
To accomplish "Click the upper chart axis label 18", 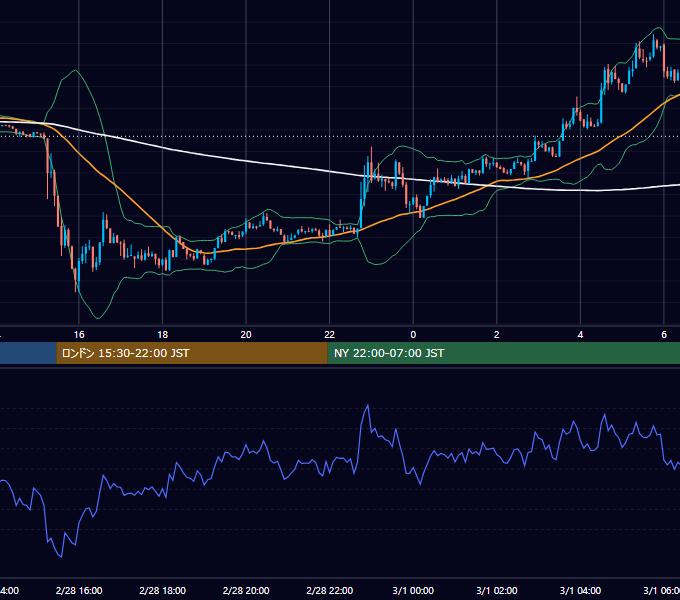I will pos(163,335).
